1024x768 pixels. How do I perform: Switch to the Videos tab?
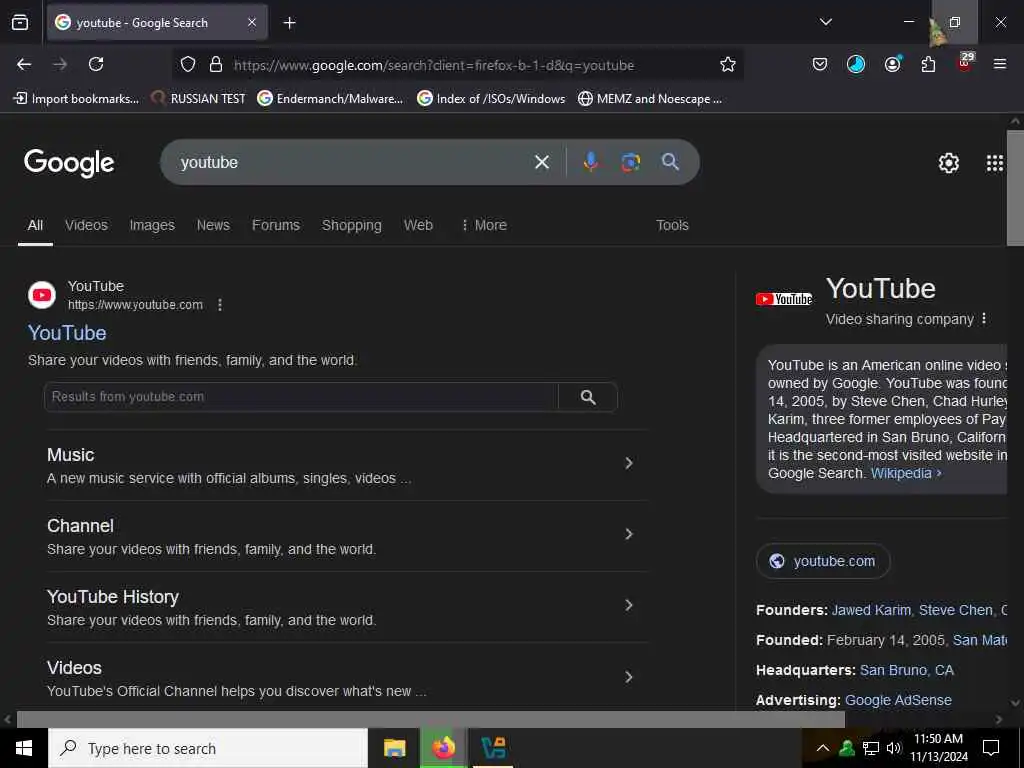click(x=86, y=225)
